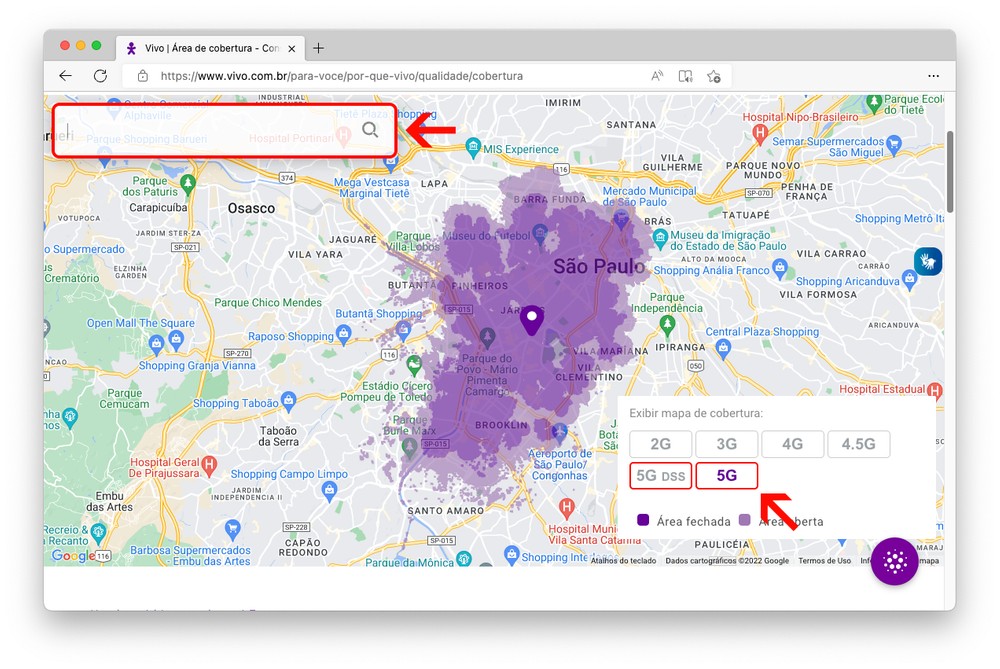Select the 5G coverage button
This screenshot has height=669, width=1000.
click(726, 476)
